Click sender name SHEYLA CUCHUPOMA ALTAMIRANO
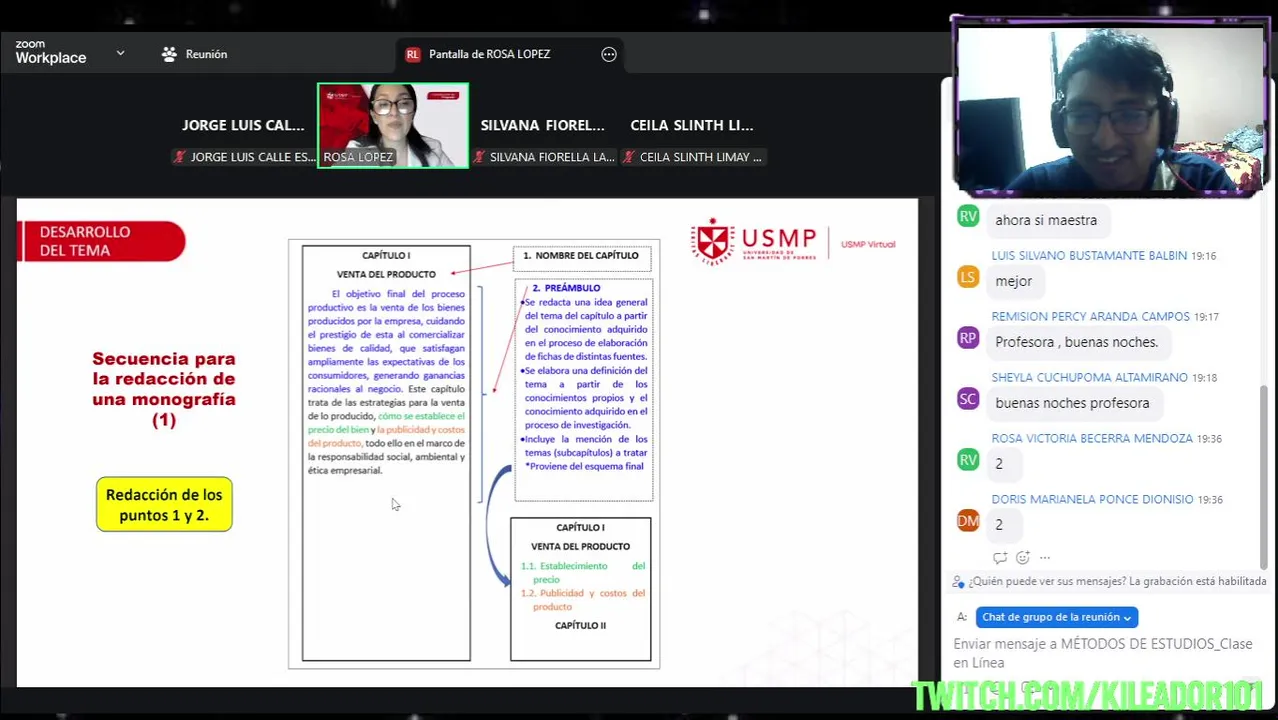The height and width of the screenshot is (720, 1278). click(1089, 378)
